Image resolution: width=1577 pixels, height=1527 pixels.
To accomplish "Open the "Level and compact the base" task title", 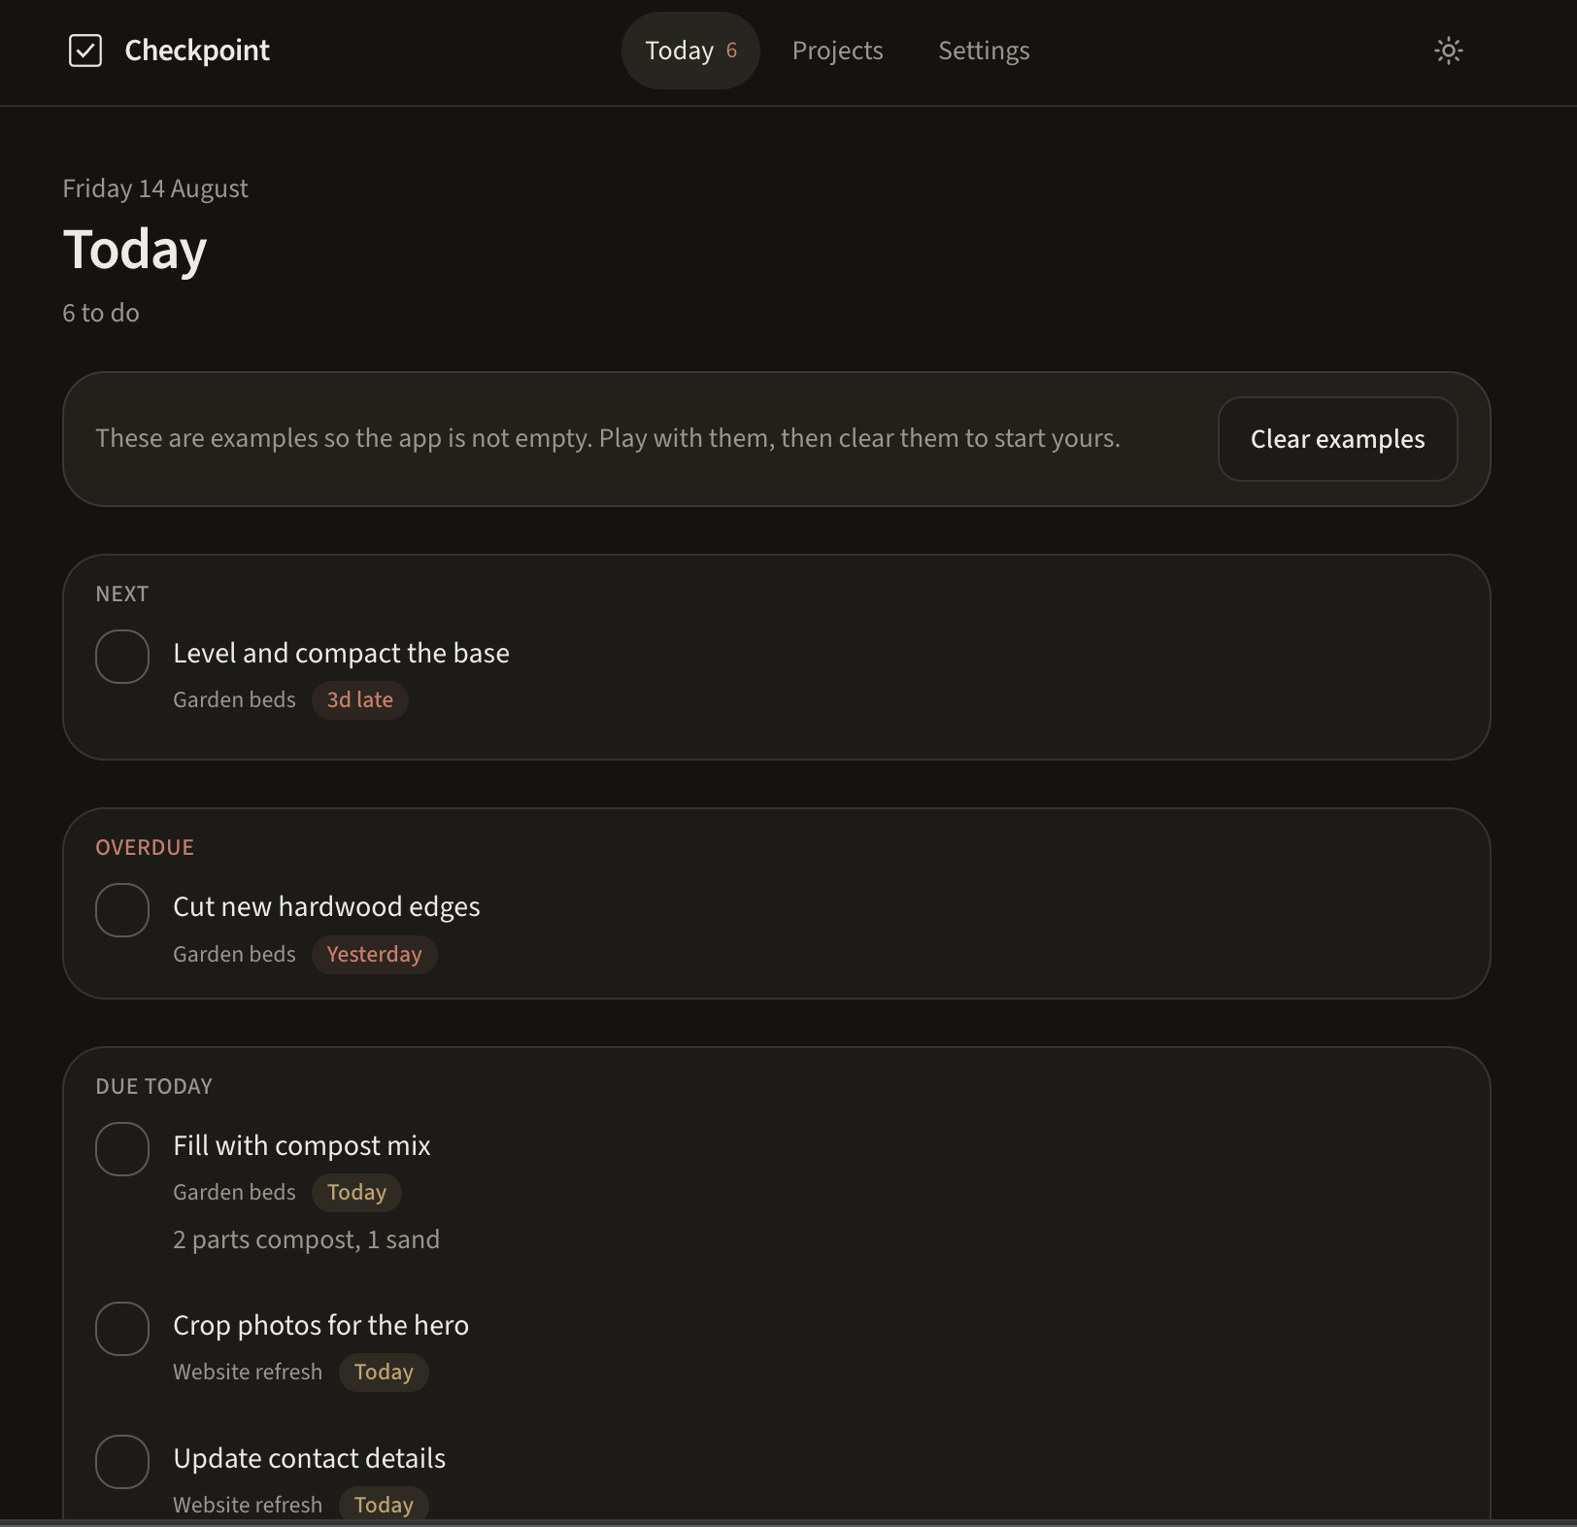I will pos(341,653).
